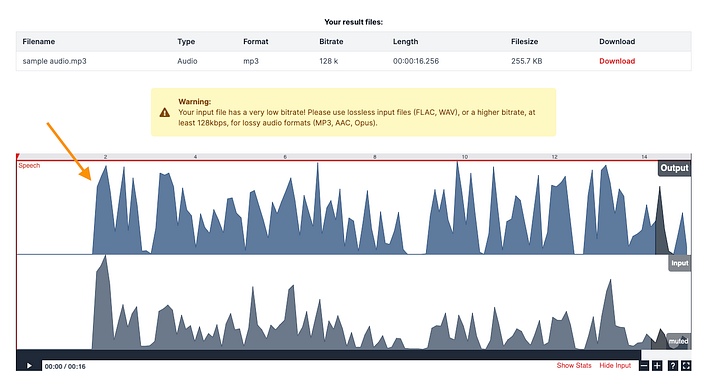This screenshot has height=386, width=720.
Task: Click the filesize value 255.7 KB
Action: (x=526, y=61)
